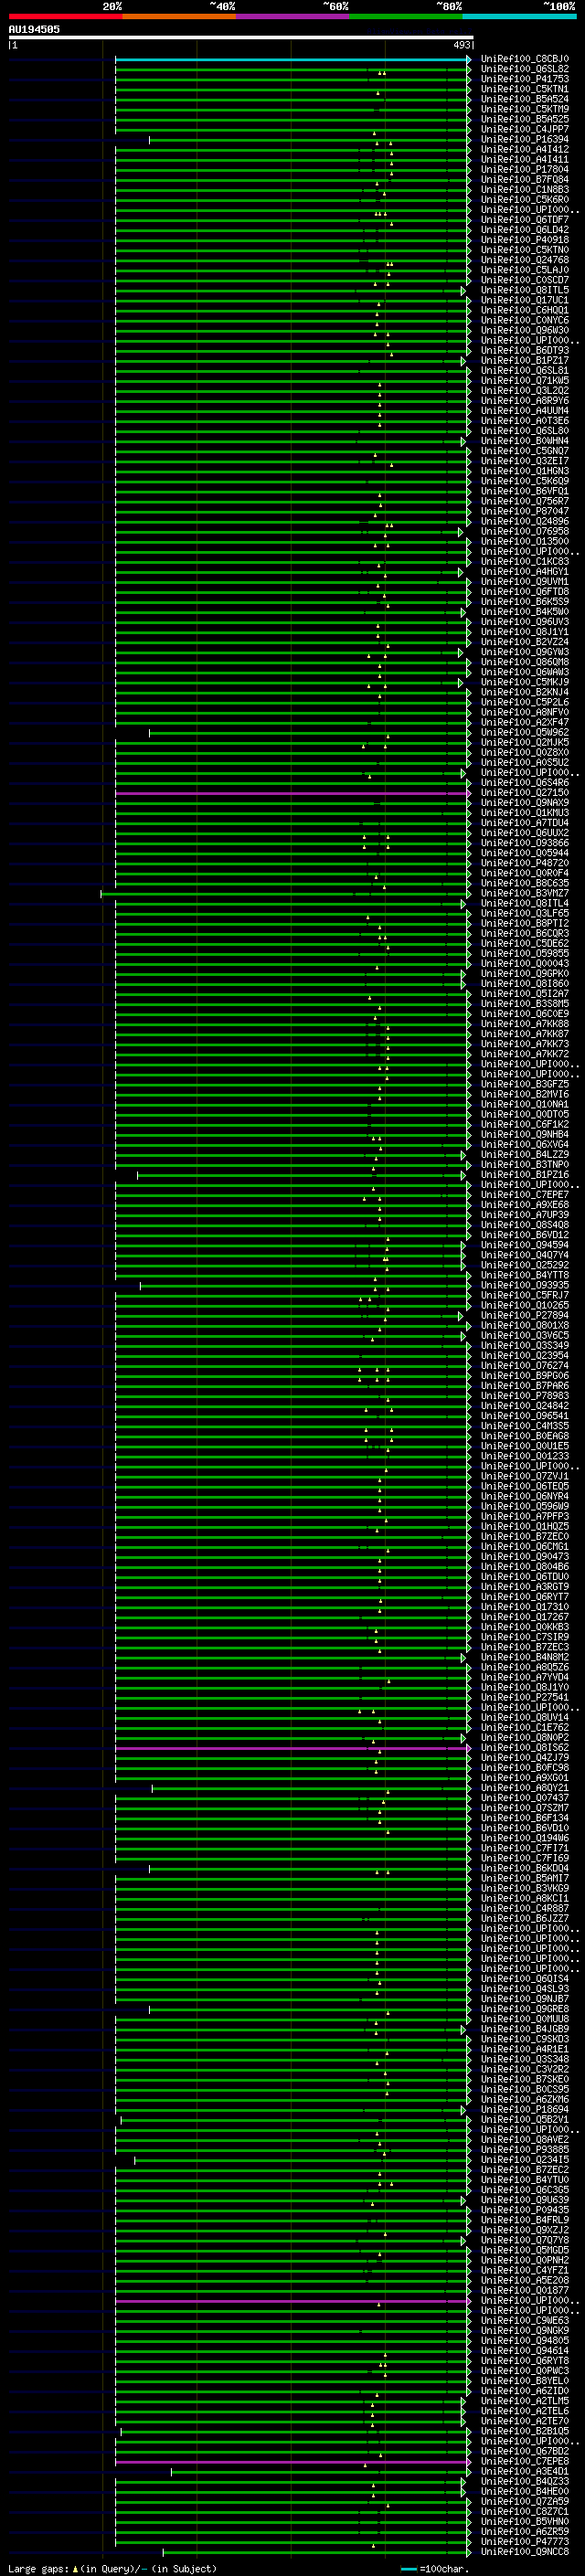
Task: Open hit UniRef100_C4JPP7
Action: 525,129
